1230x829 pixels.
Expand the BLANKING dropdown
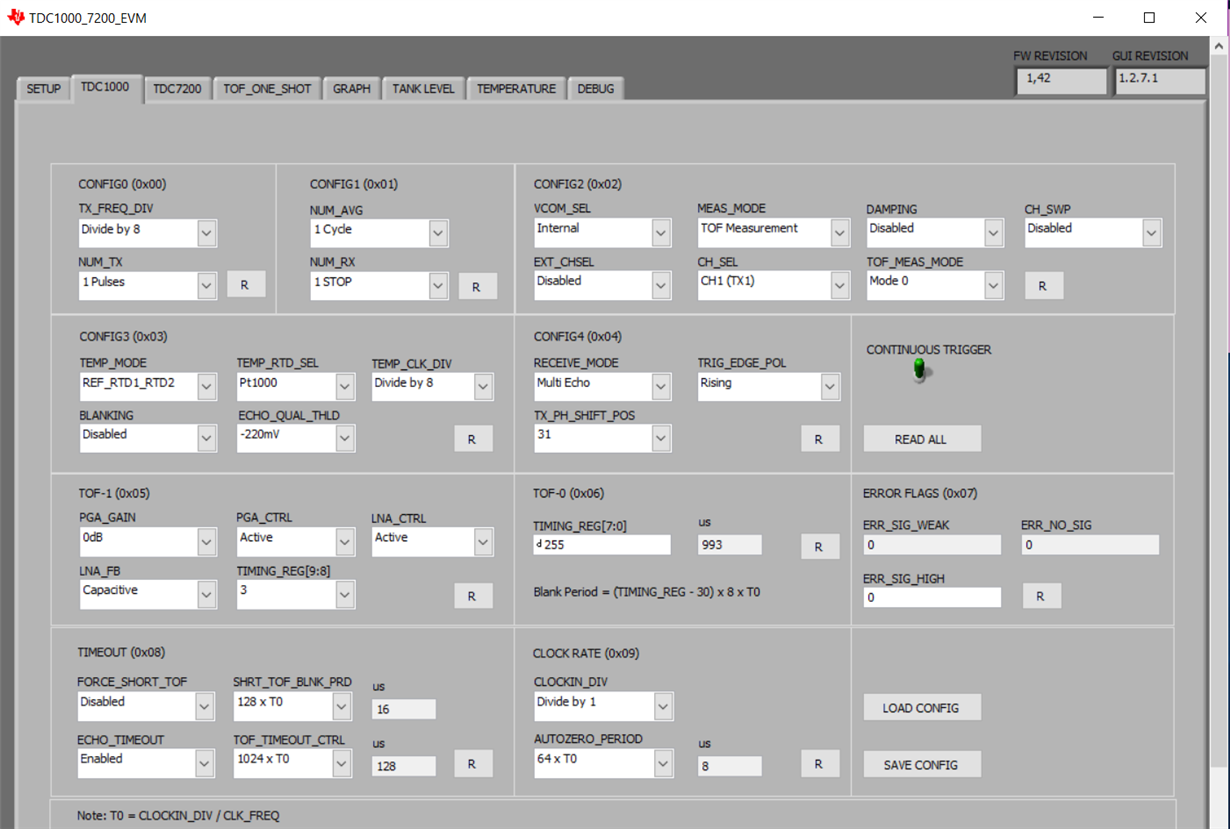coord(148,438)
